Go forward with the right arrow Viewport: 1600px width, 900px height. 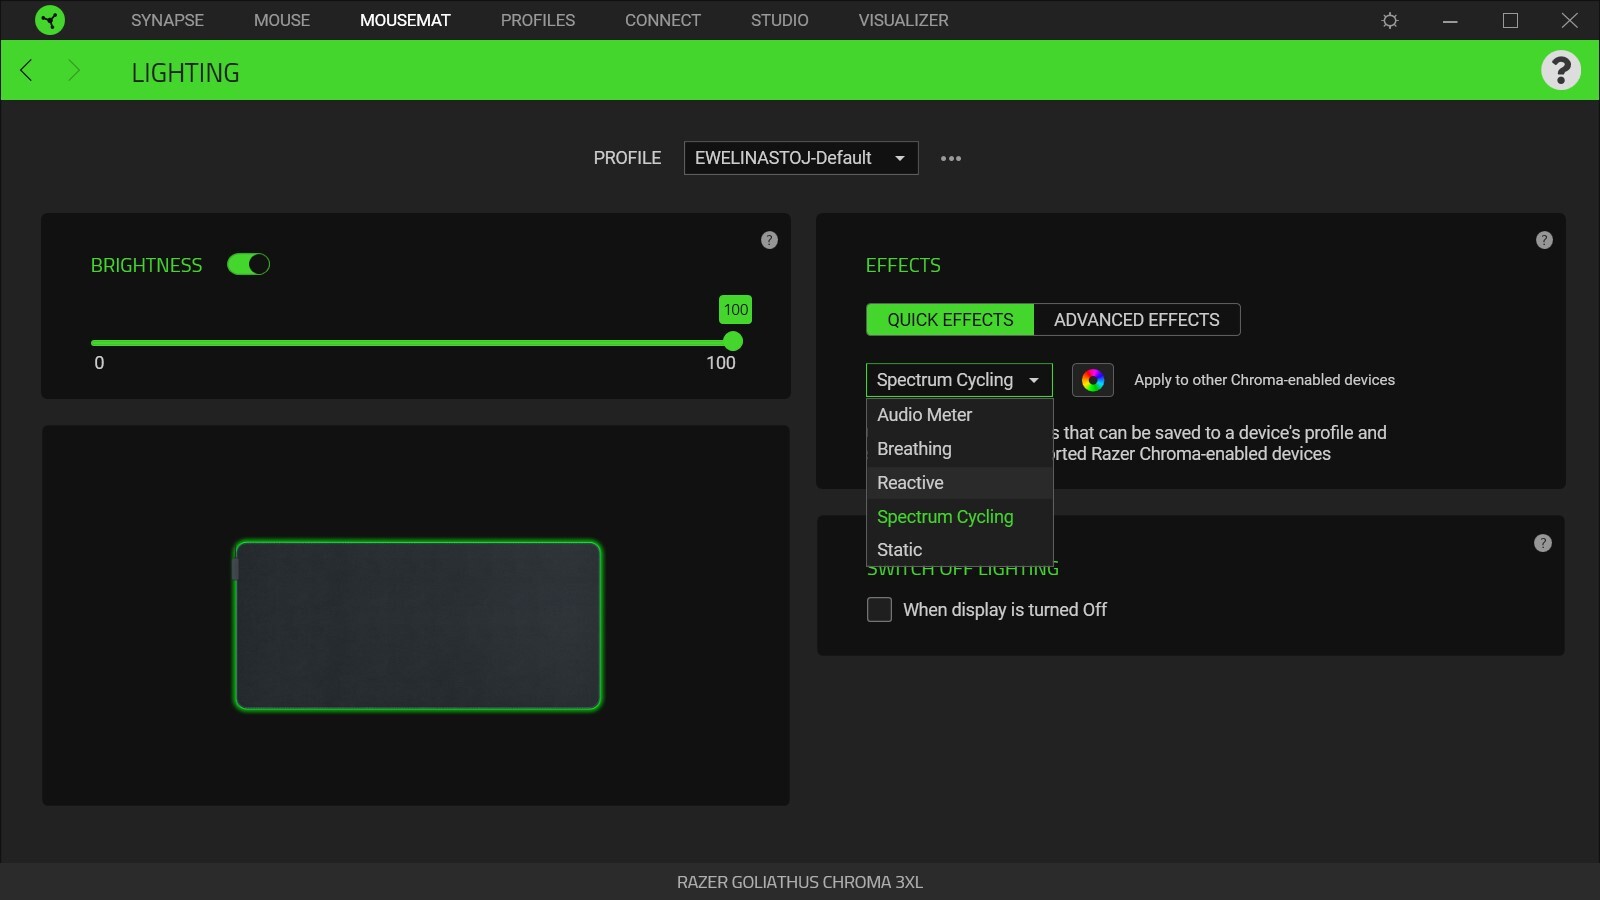[x=73, y=70]
